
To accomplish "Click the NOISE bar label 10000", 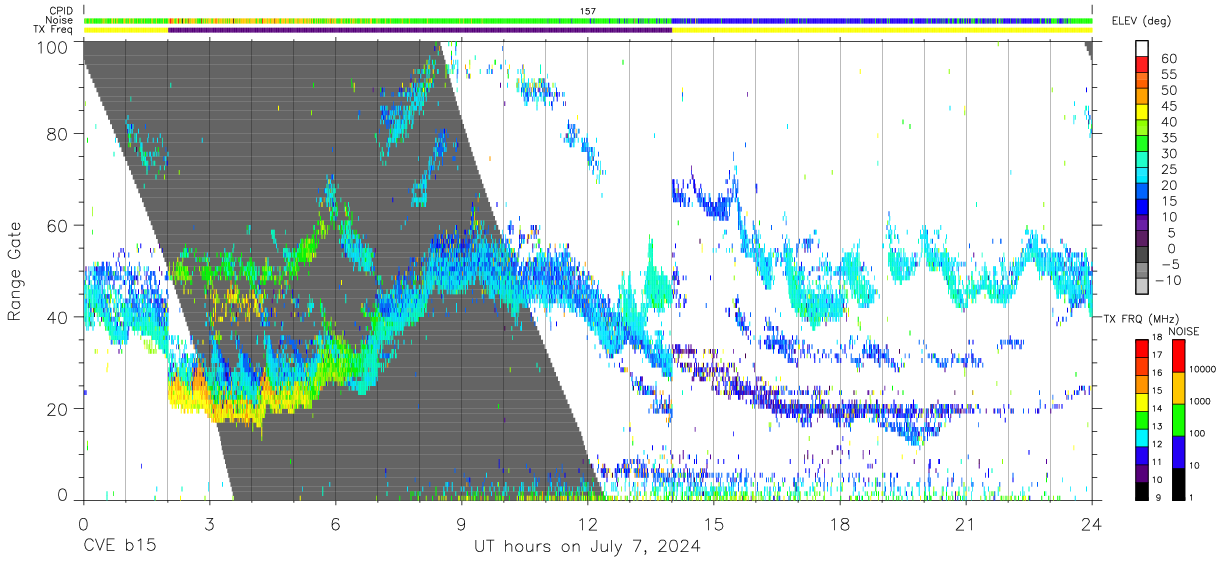I will click(1204, 370).
